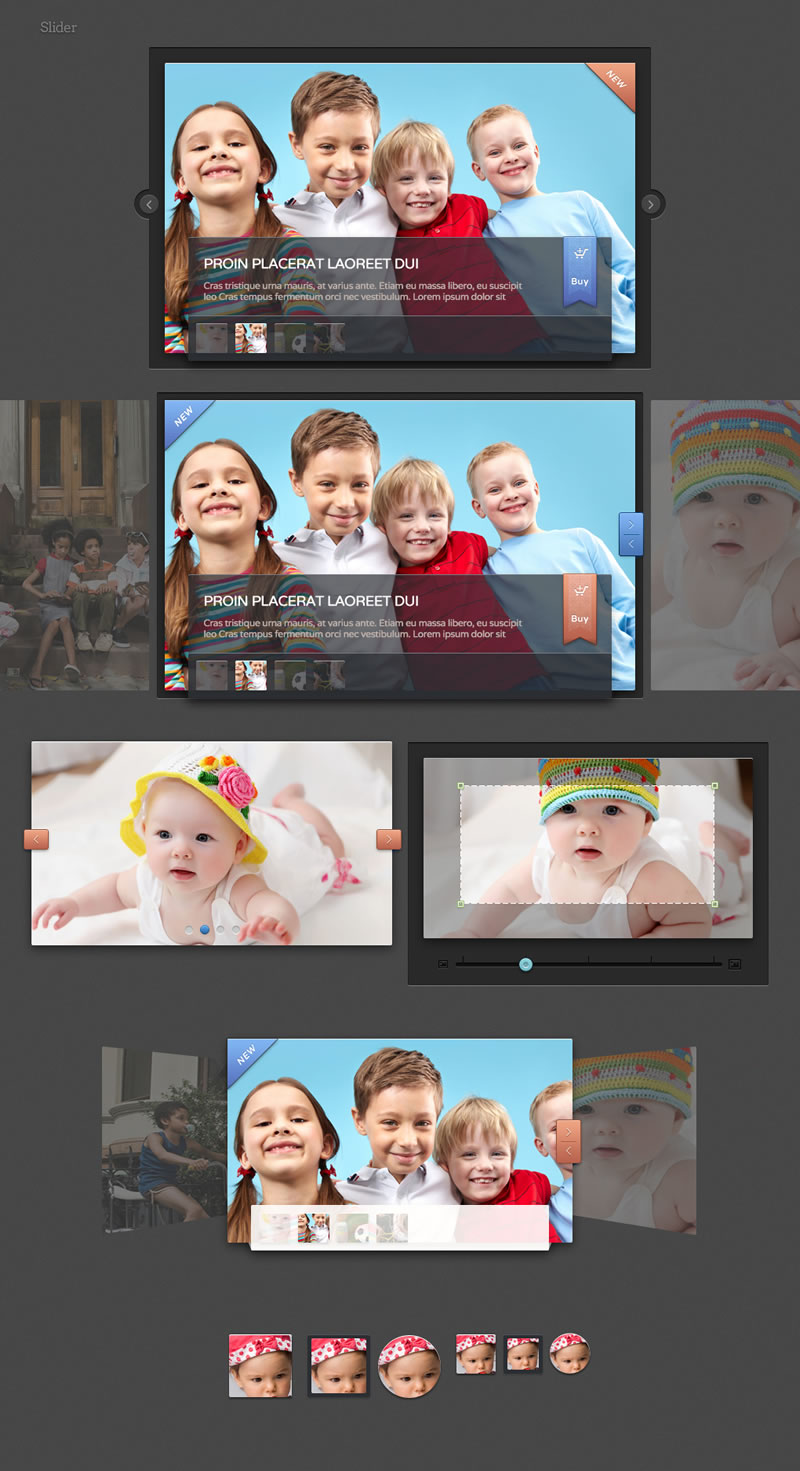Click a corner handle of the dashed crop selection
800x1471 pixels.
tap(460, 786)
